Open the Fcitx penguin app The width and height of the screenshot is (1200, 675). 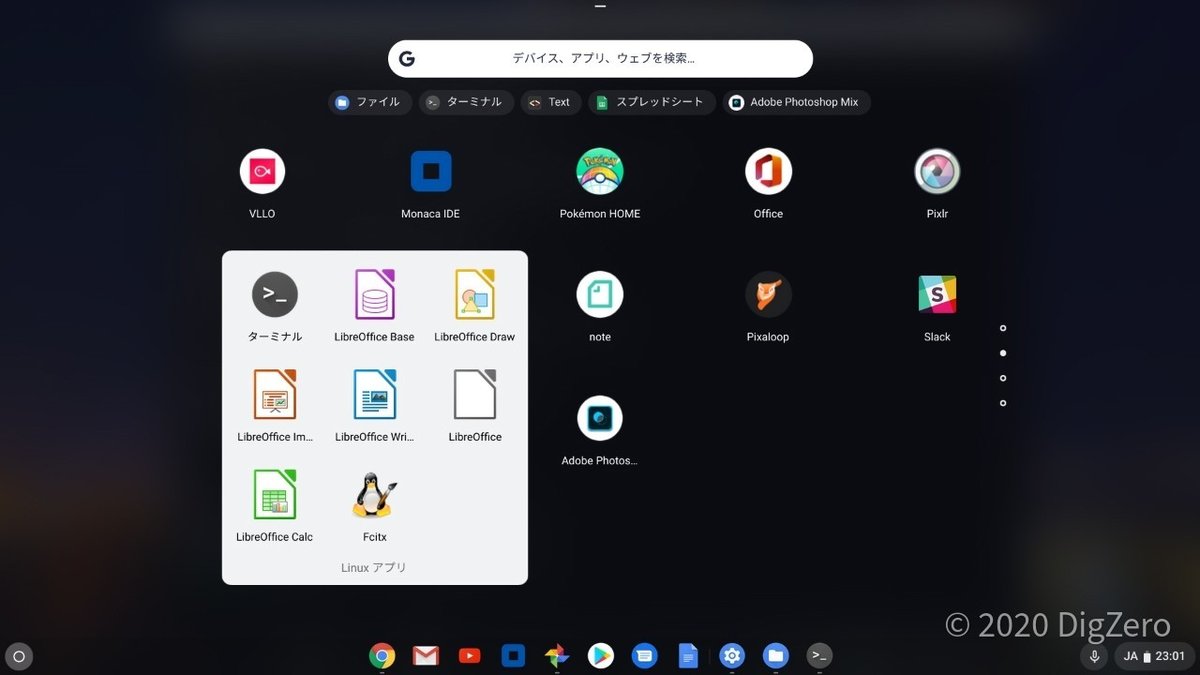click(375, 495)
